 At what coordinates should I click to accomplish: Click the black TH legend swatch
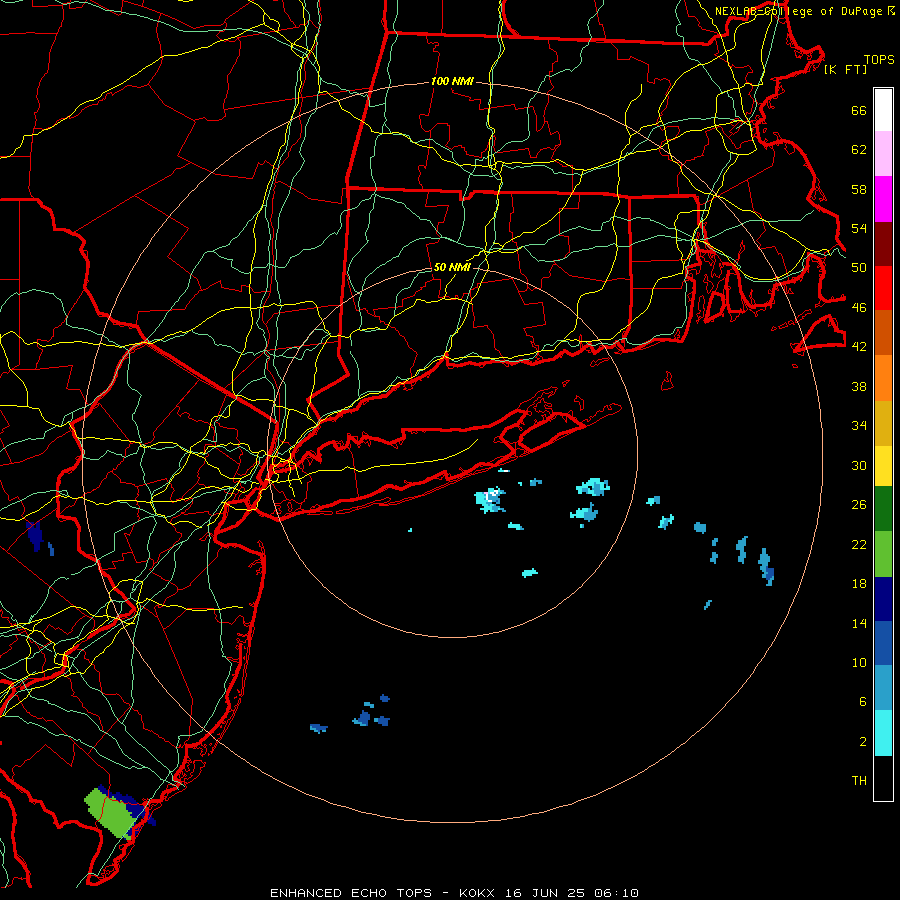pos(883,778)
